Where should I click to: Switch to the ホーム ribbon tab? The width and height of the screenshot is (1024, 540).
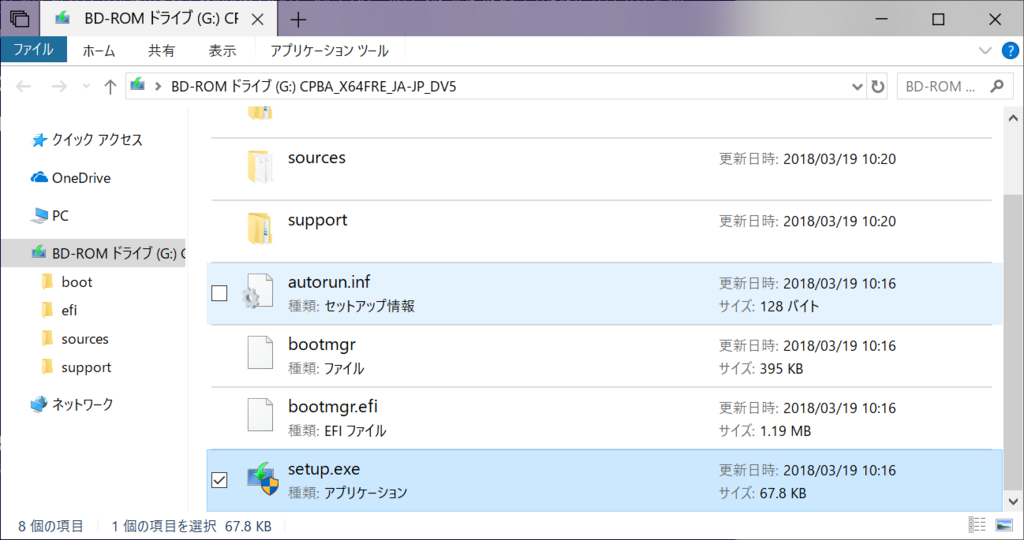pyautogui.click(x=99, y=51)
